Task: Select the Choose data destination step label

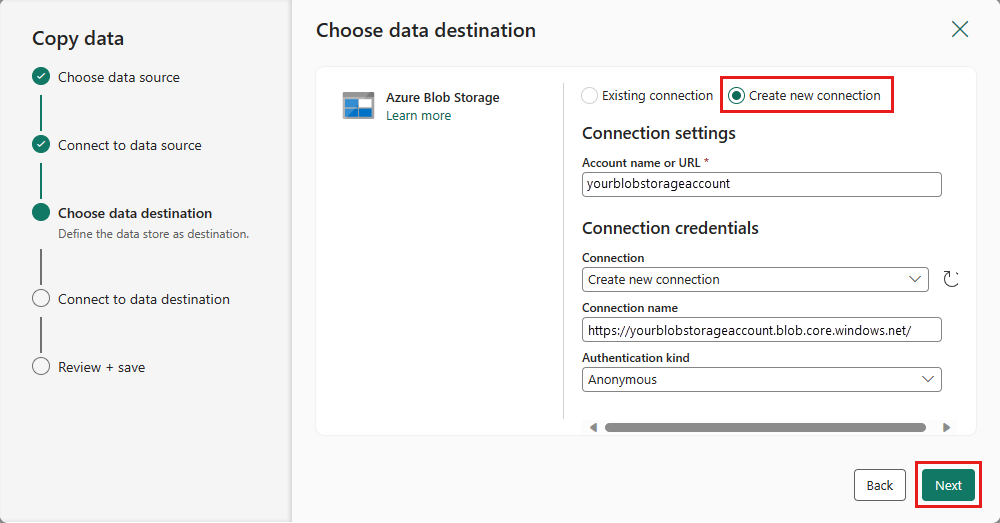Action: pos(135,213)
